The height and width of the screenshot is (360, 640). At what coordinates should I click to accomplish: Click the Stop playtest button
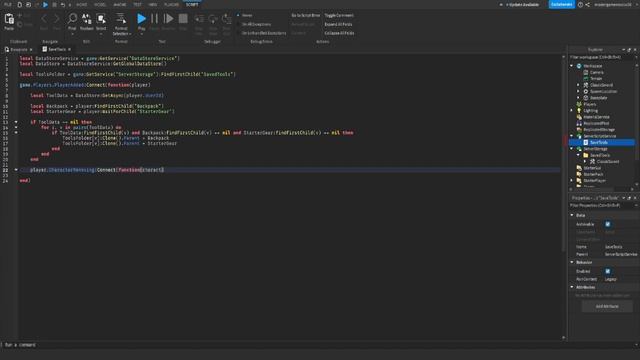[x=183, y=19]
